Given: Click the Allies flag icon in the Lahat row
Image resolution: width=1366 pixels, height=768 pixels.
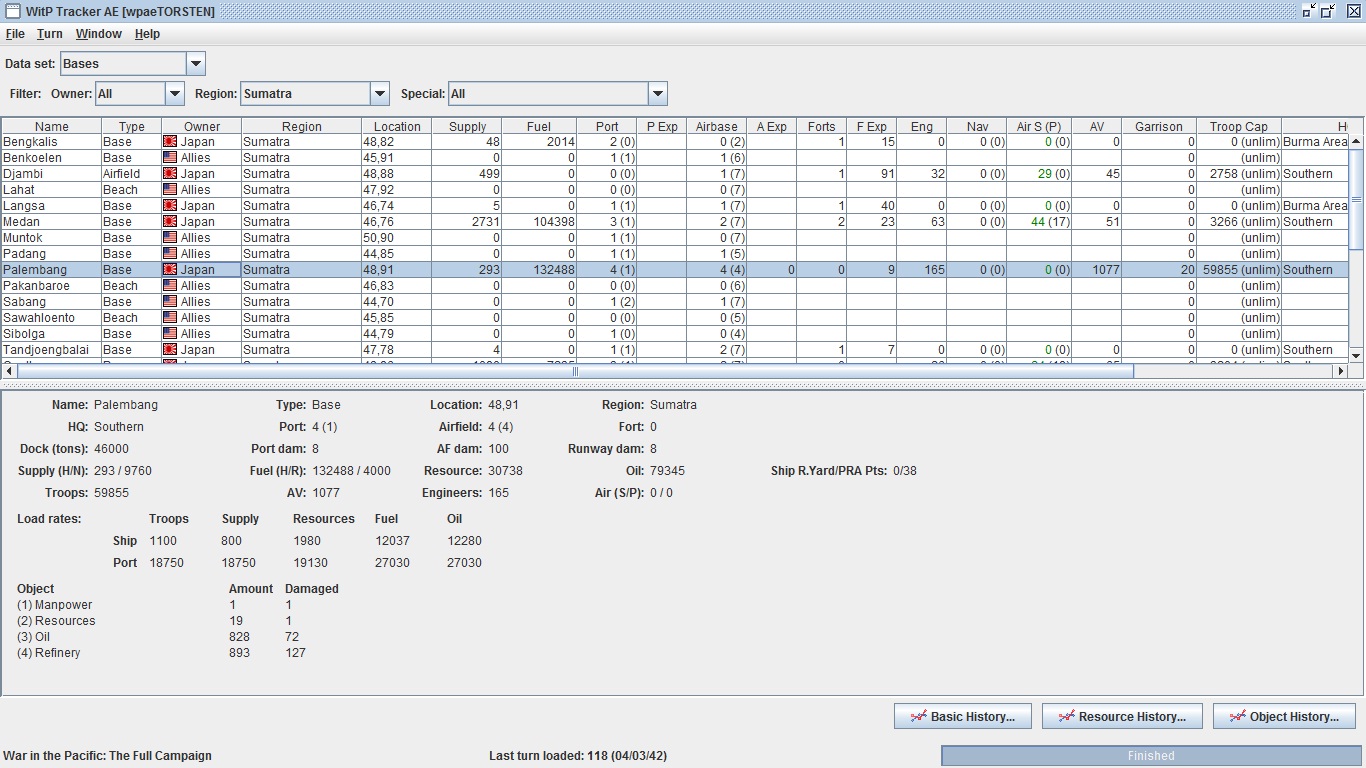Looking at the screenshot, I should click(x=170, y=190).
